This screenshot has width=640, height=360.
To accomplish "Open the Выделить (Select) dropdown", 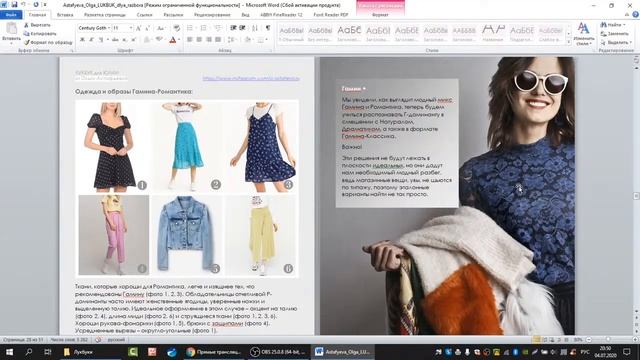I will 616,42.
